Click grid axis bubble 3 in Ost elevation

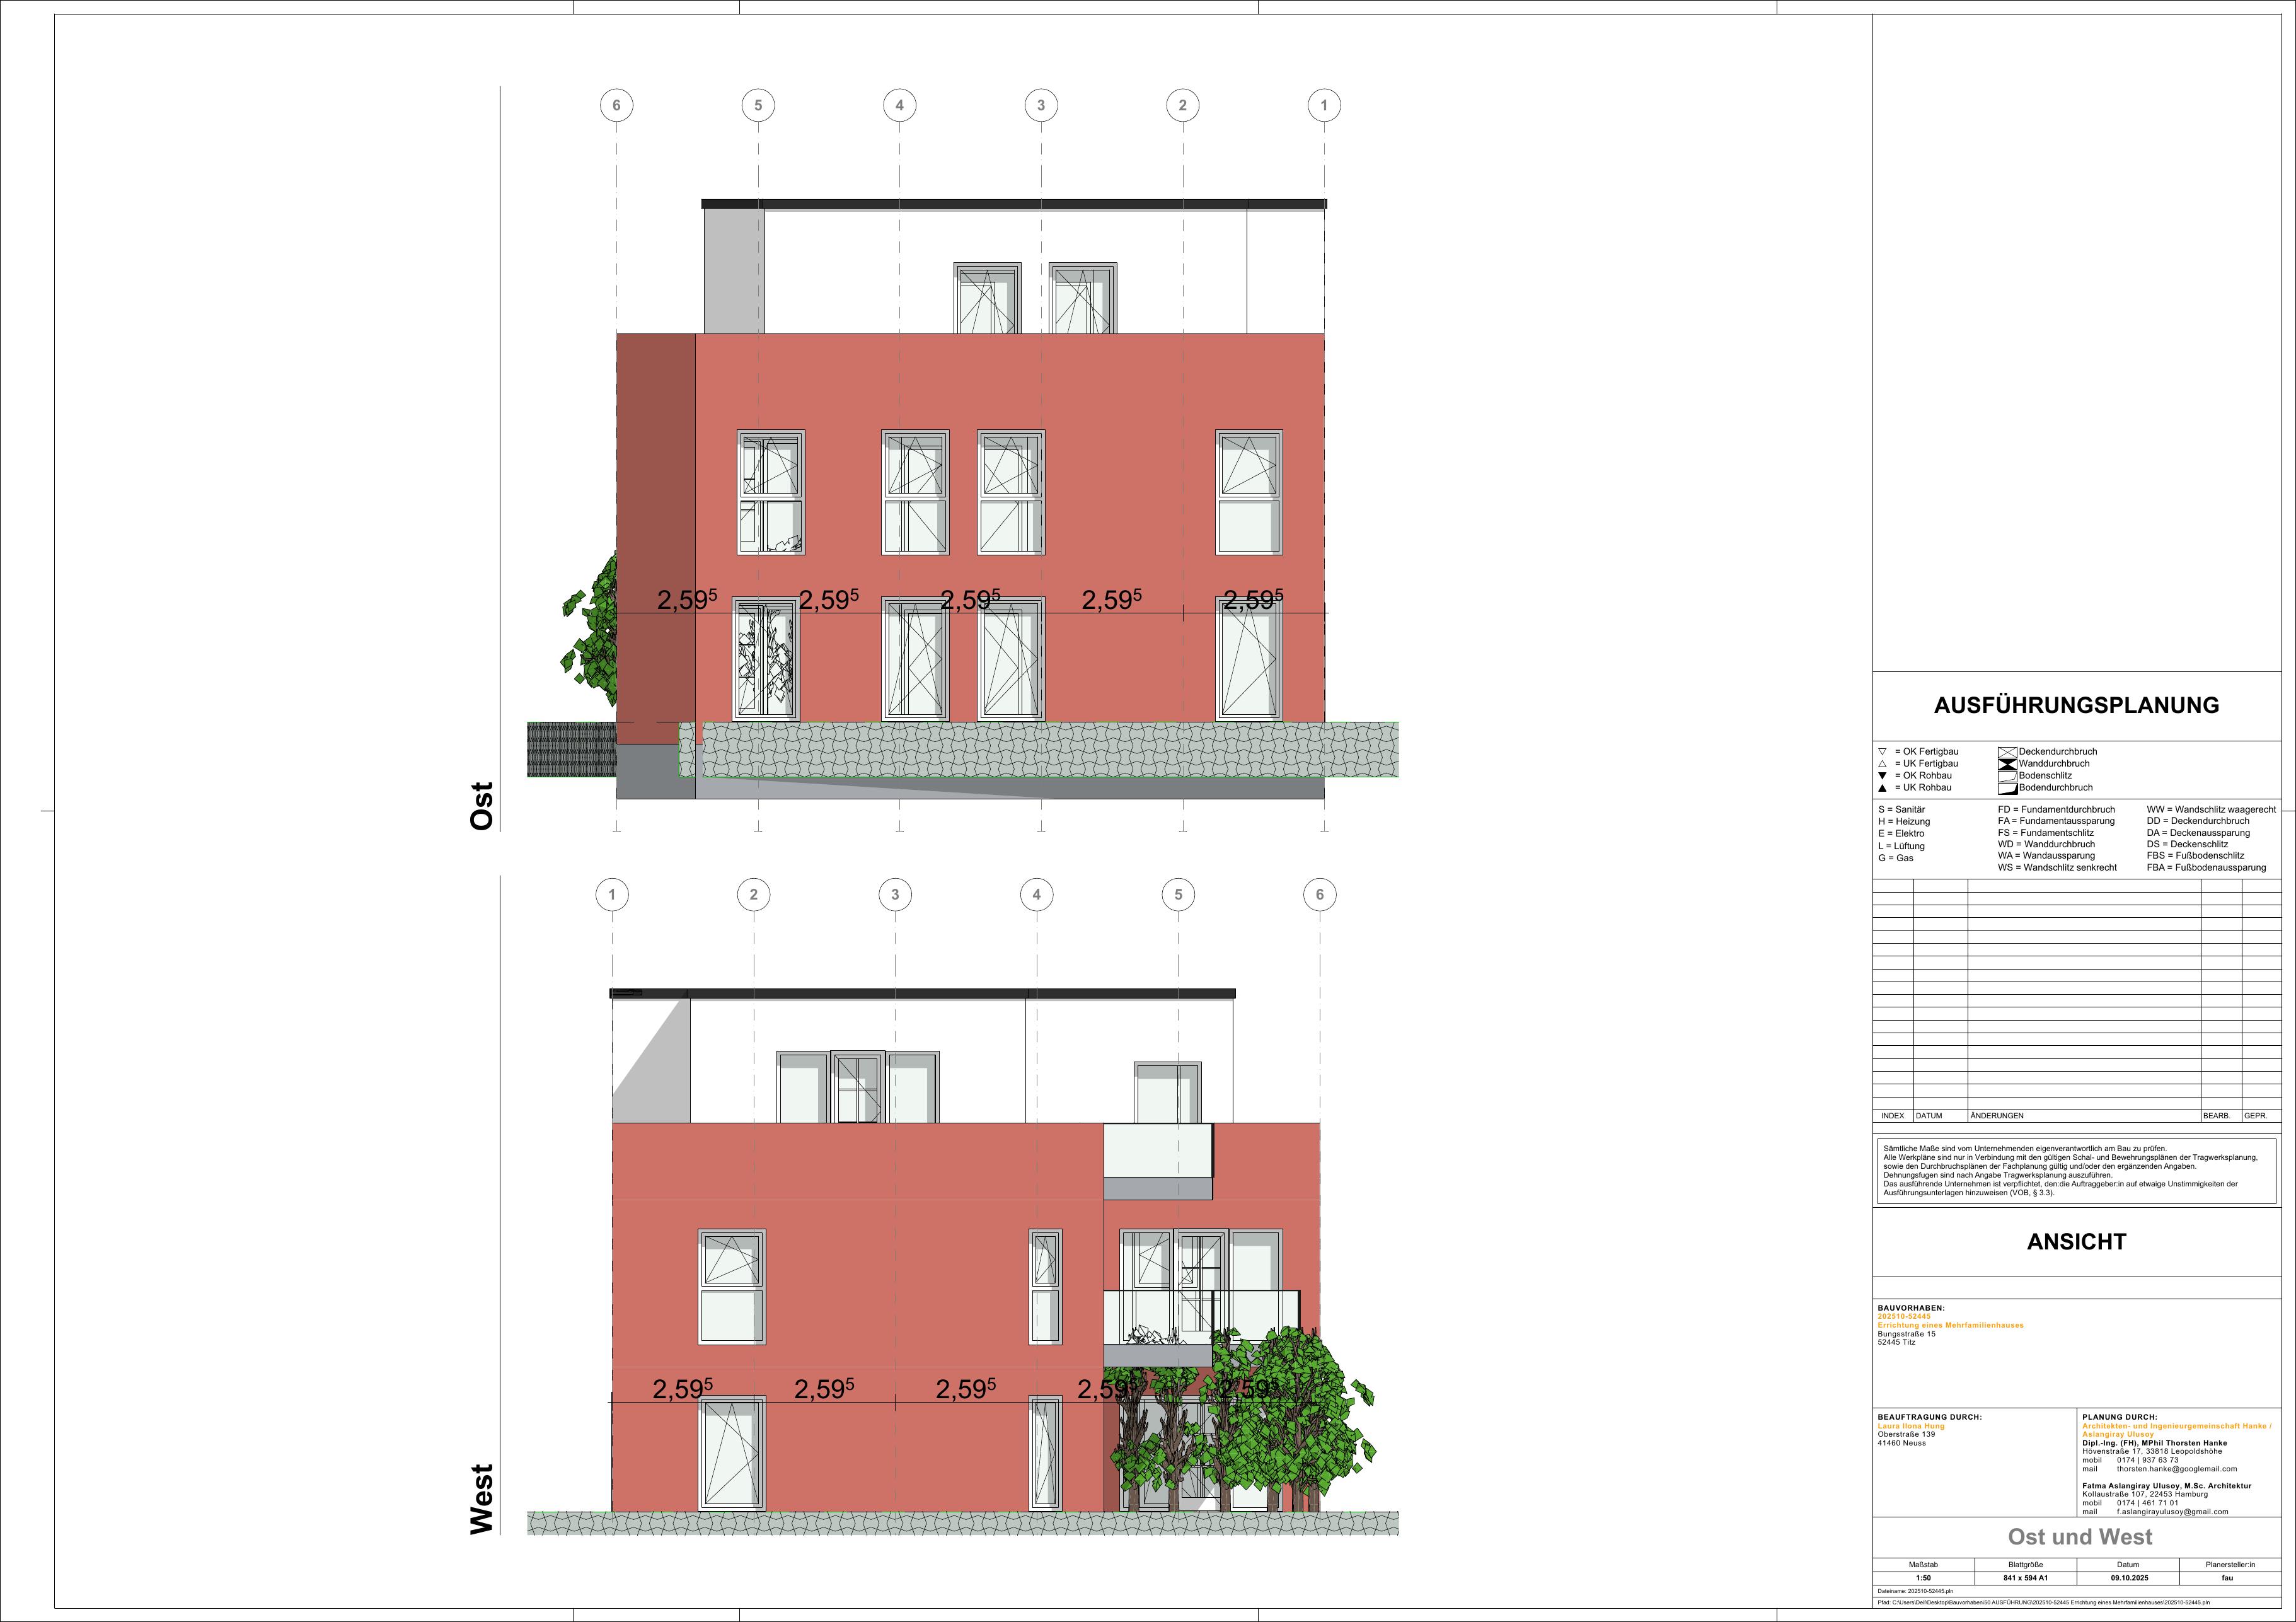(x=1041, y=105)
